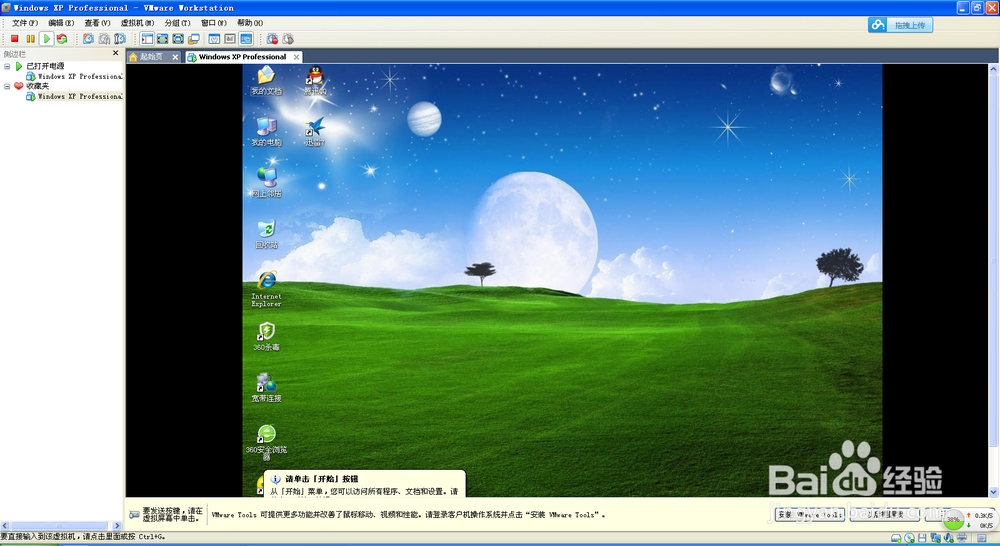Take a snapshot using the snapshot icon

[88, 39]
